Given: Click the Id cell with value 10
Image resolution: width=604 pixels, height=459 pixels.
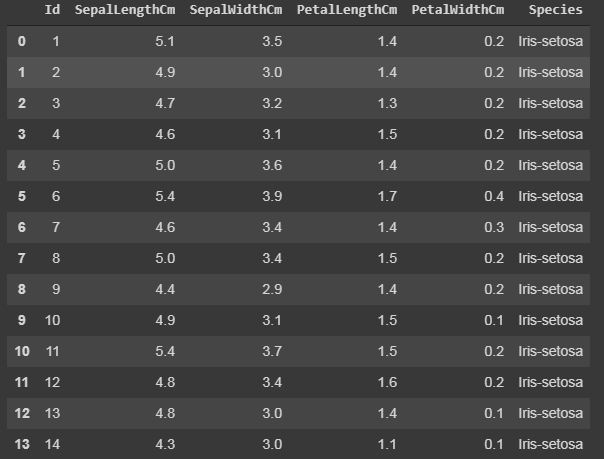Looking at the screenshot, I should coord(52,320).
